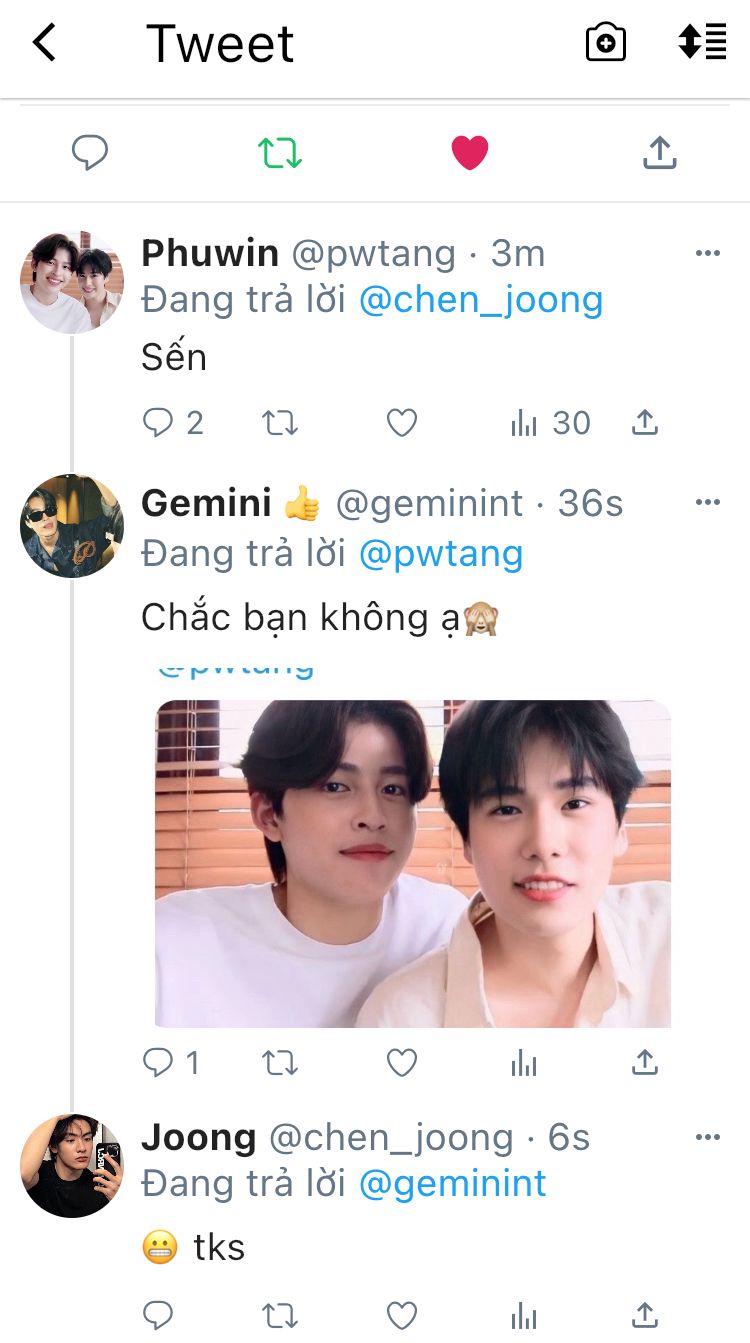Open Phuwin's profile avatar
Viewport: 750px width, 1343px height.
72,282
